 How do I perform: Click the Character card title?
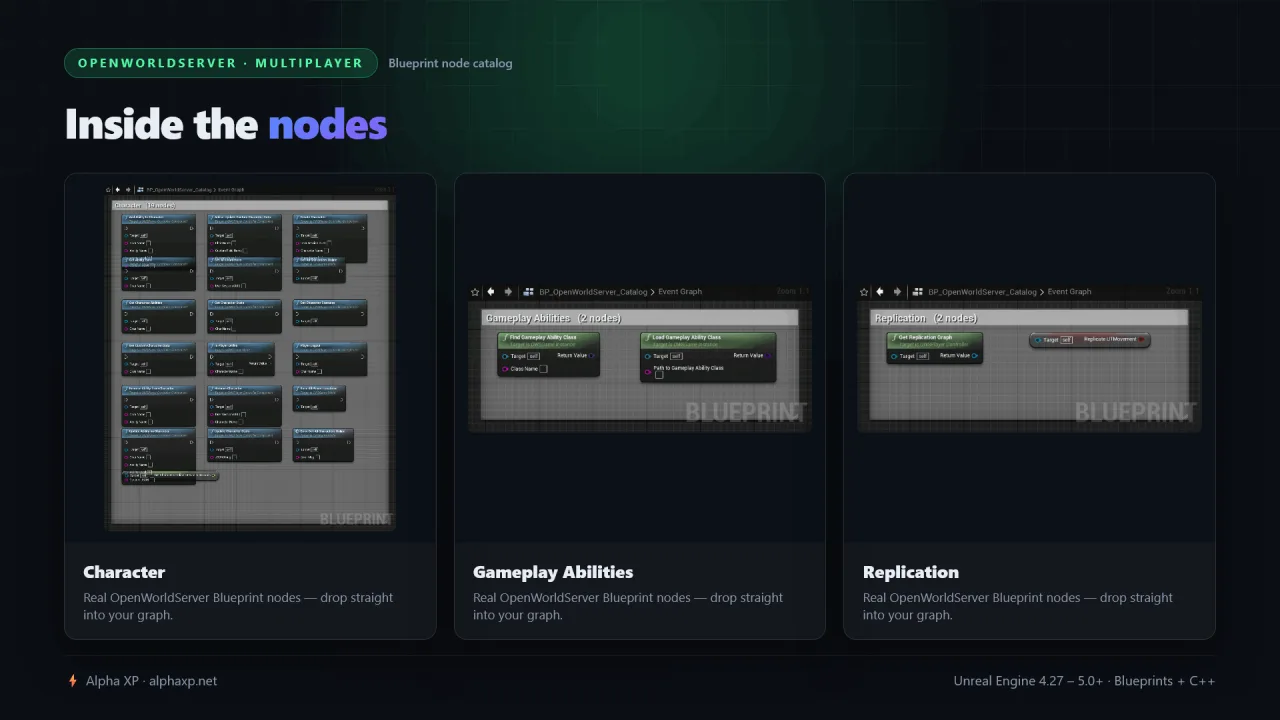(124, 572)
